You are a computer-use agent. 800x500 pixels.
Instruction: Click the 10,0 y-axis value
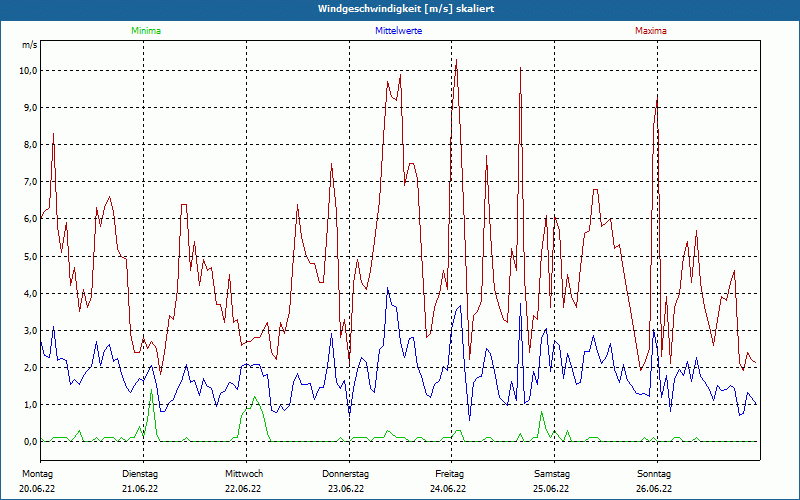(x=28, y=70)
